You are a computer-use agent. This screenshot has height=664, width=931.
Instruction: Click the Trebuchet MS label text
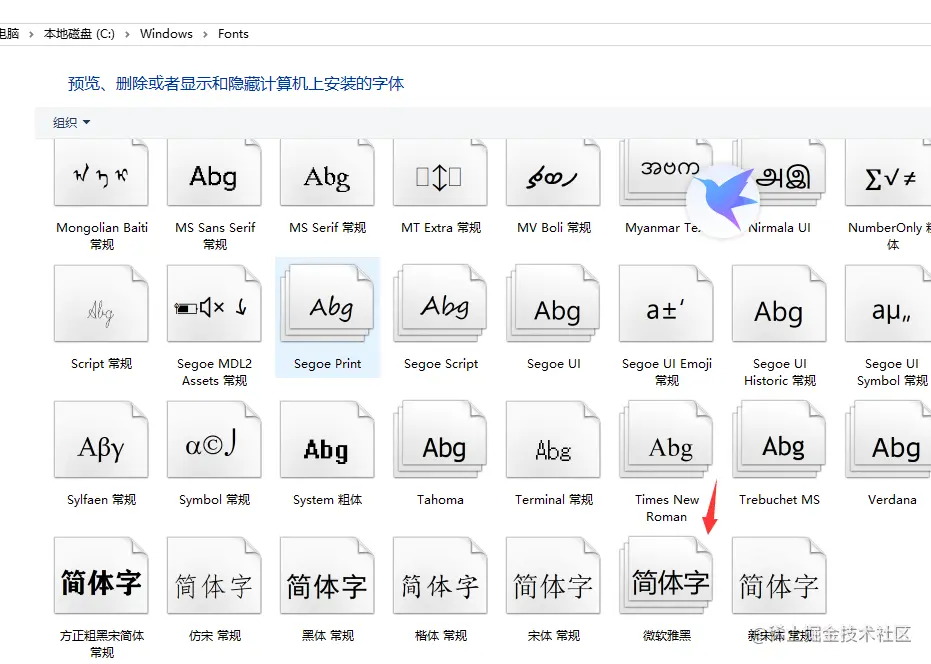779,499
